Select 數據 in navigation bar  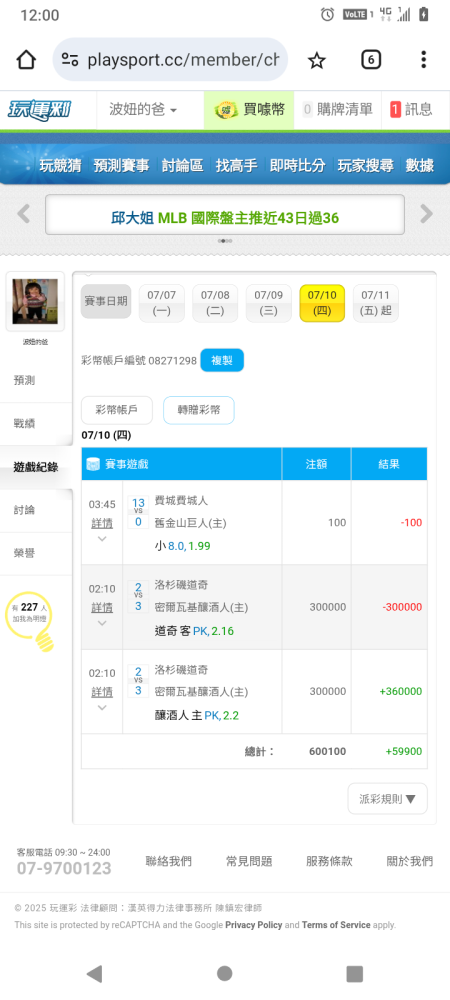click(420, 166)
